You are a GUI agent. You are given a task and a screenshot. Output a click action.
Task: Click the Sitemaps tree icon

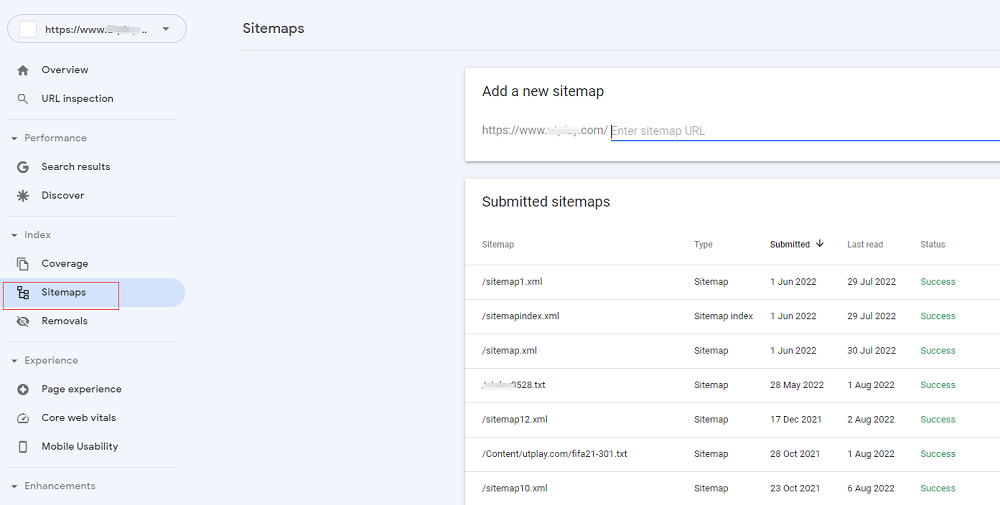click(x=23, y=293)
